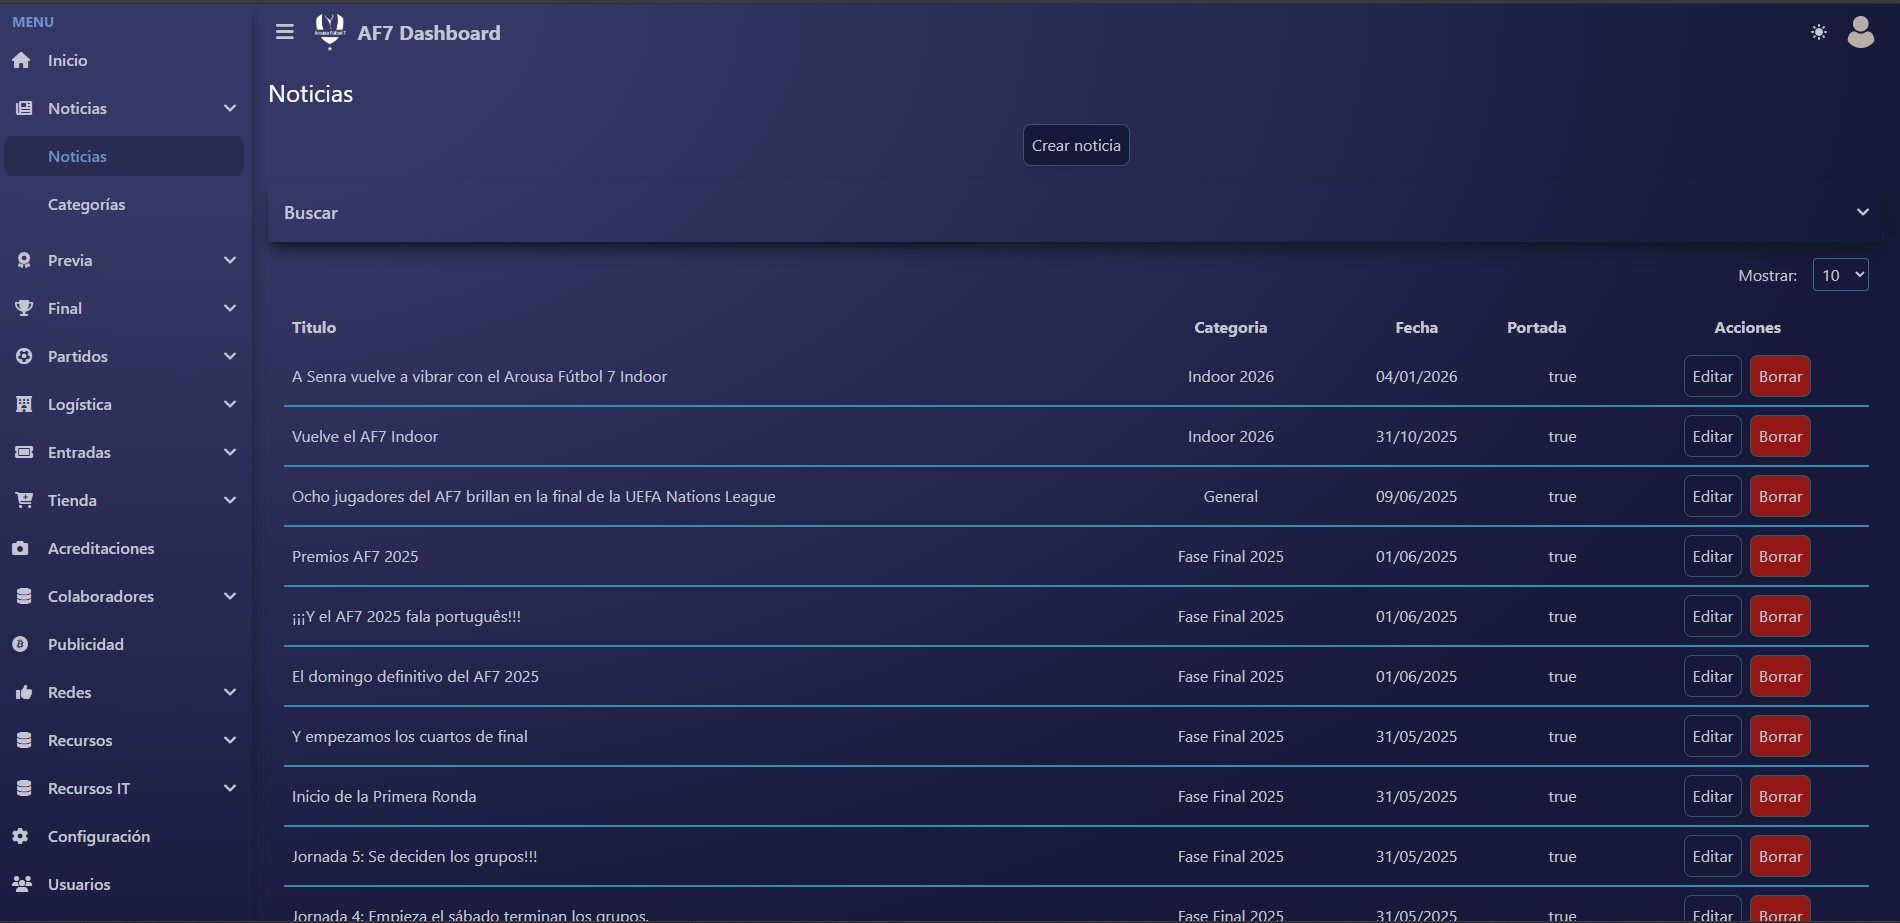Click the shopping cart icon beside Tienda
Screen dimensions: 1900x923
[x=24, y=500]
